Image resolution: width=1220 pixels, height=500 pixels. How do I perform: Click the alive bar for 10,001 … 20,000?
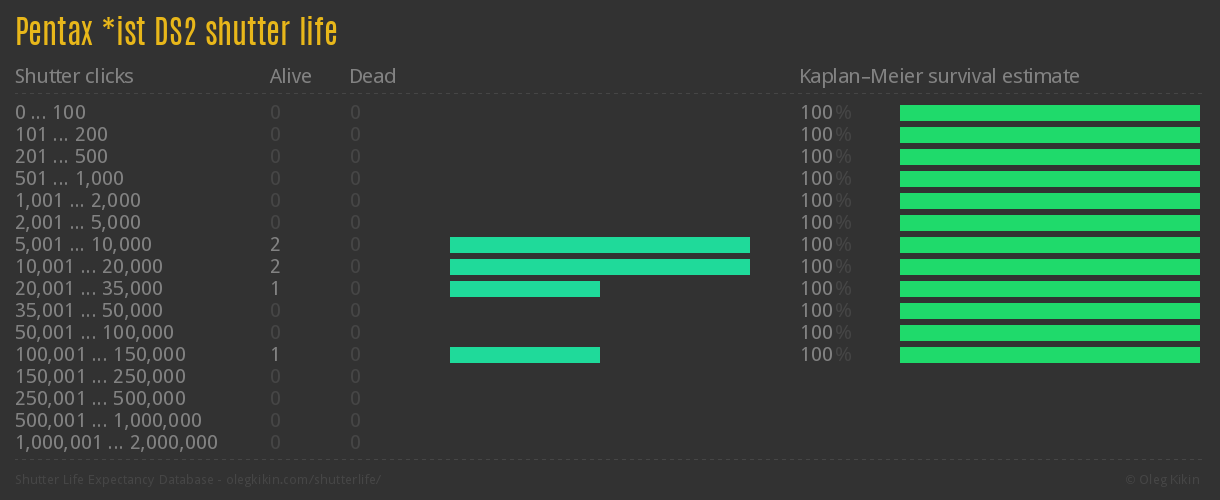point(599,267)
